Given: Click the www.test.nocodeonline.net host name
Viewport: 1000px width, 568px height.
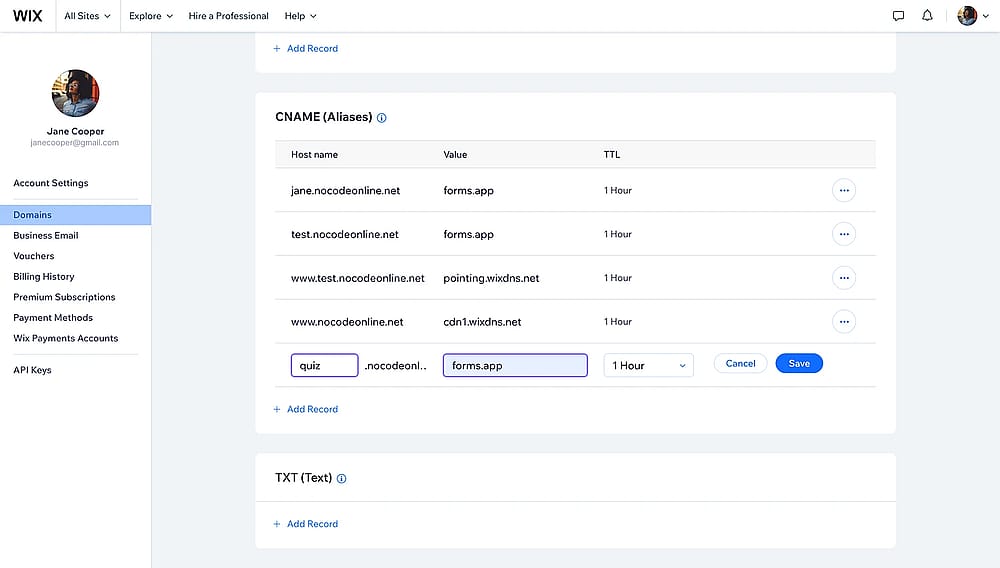Looking at the screenshot, I should coord(358,278).
